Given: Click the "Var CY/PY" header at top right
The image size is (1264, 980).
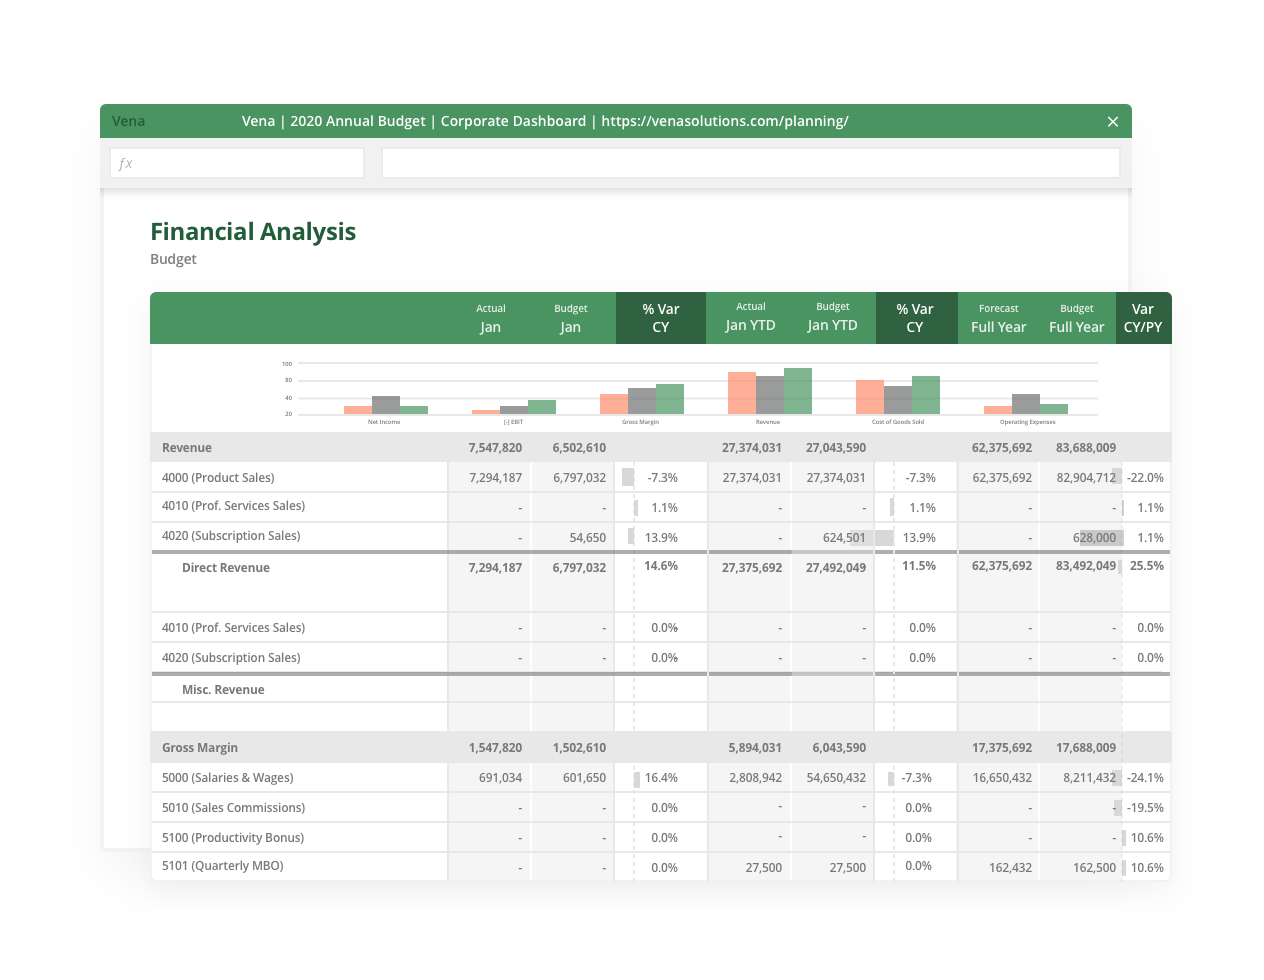Looking at the screenshot, I should (x=1143, y=317).
